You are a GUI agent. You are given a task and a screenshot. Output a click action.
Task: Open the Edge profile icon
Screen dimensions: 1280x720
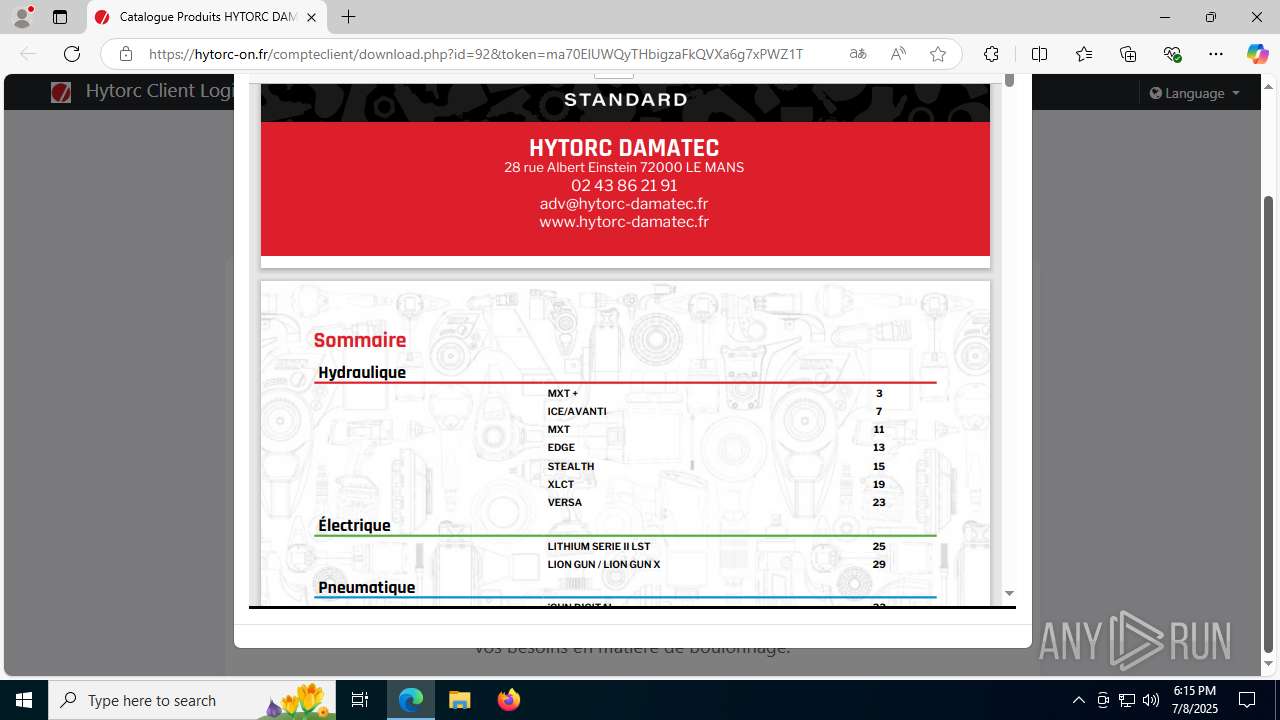pos(22,17)
